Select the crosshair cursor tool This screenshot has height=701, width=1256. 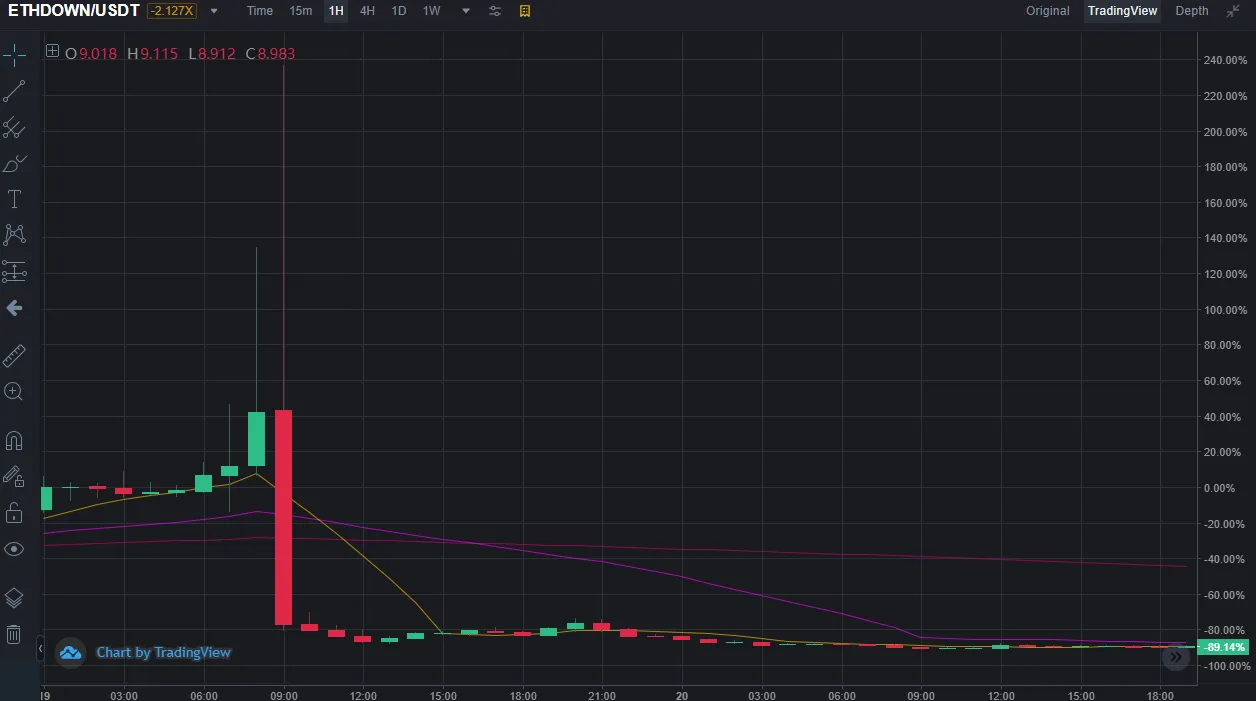14,55
